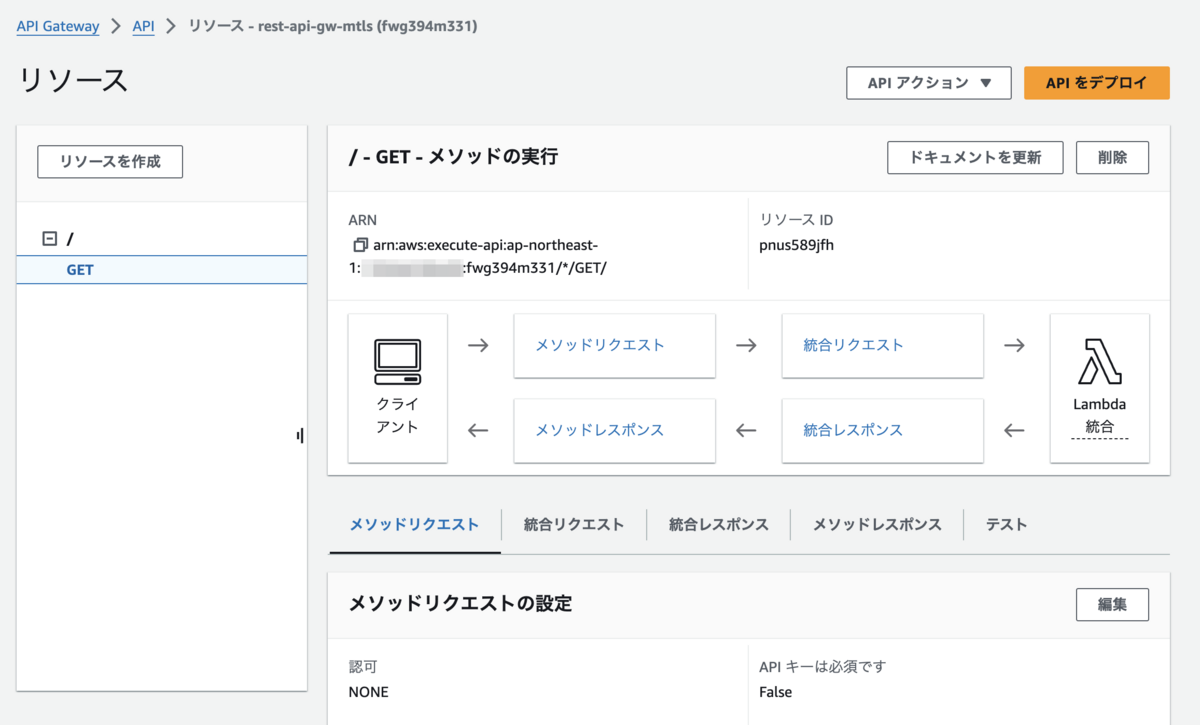1200x725 pixels.
Task: Click the resource panel resize handle
Action: pos(300,435)
